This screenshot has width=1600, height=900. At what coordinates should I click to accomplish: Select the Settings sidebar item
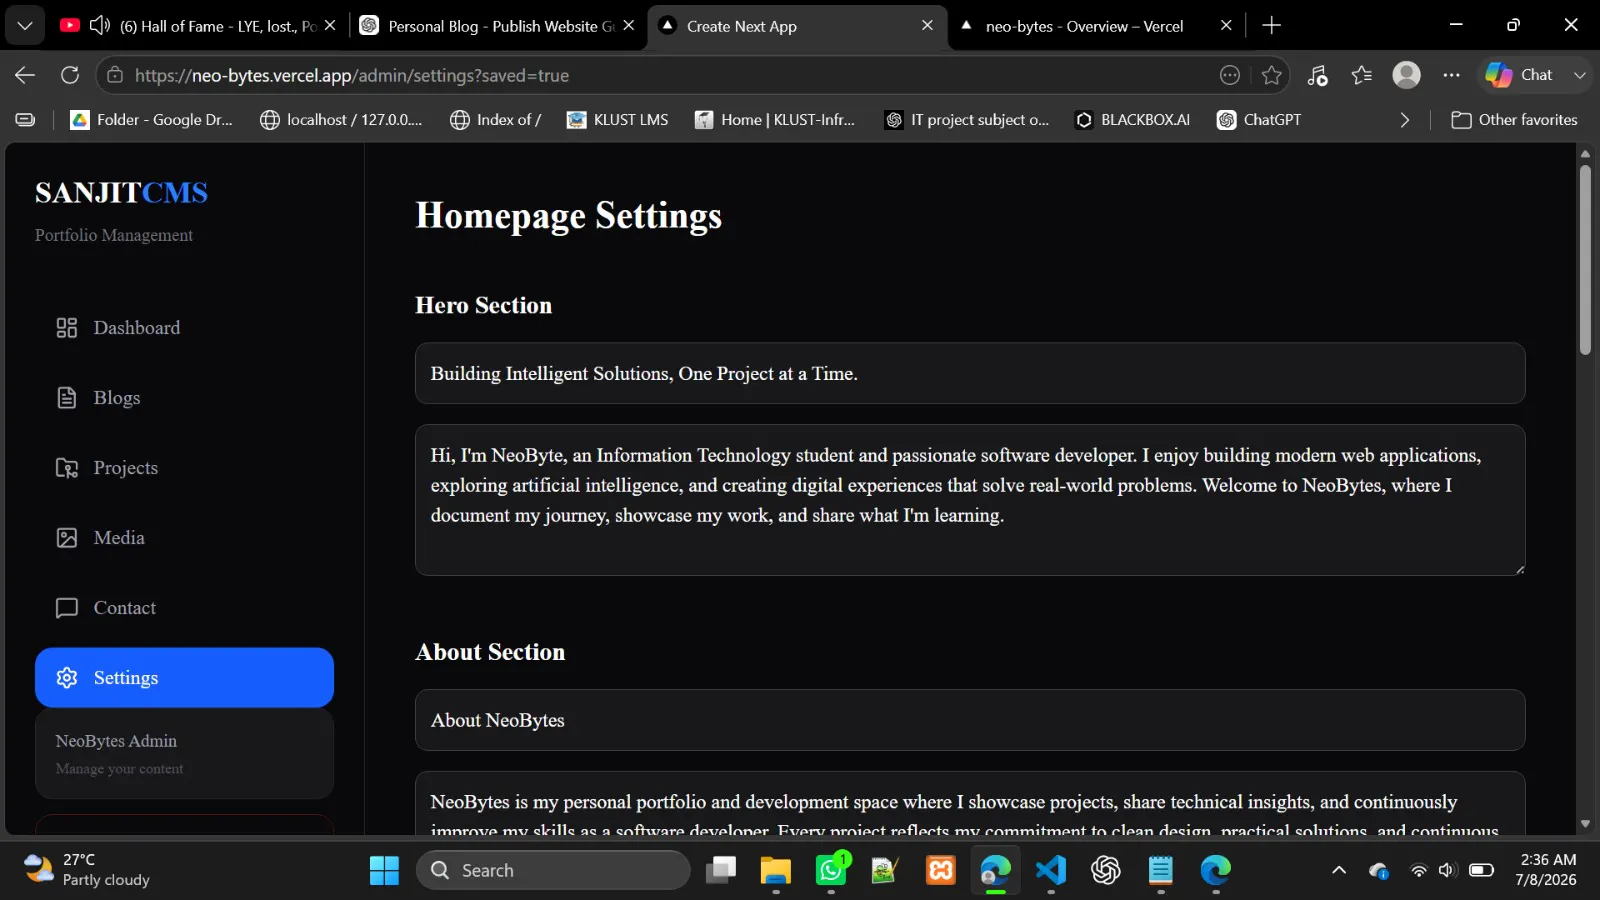(184, 678)
